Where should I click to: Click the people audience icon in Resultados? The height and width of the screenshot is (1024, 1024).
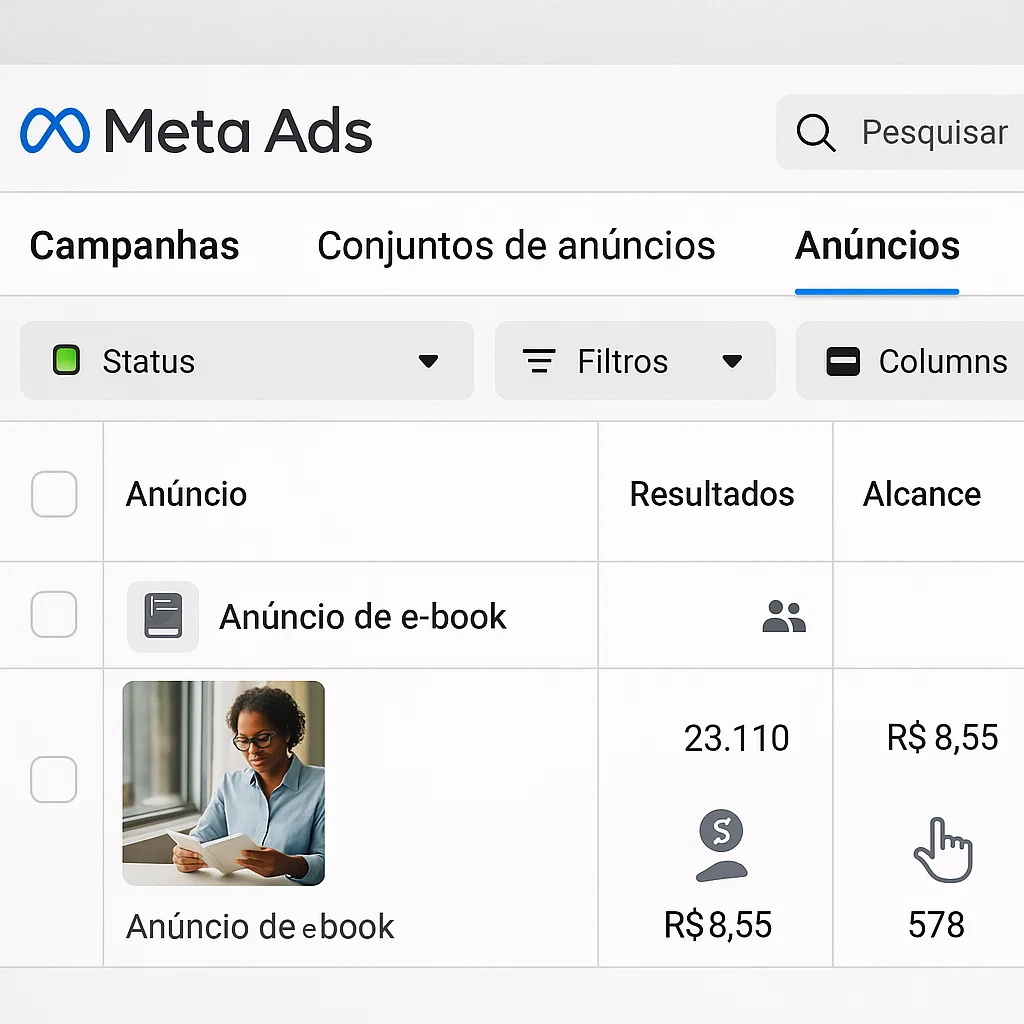784,616
